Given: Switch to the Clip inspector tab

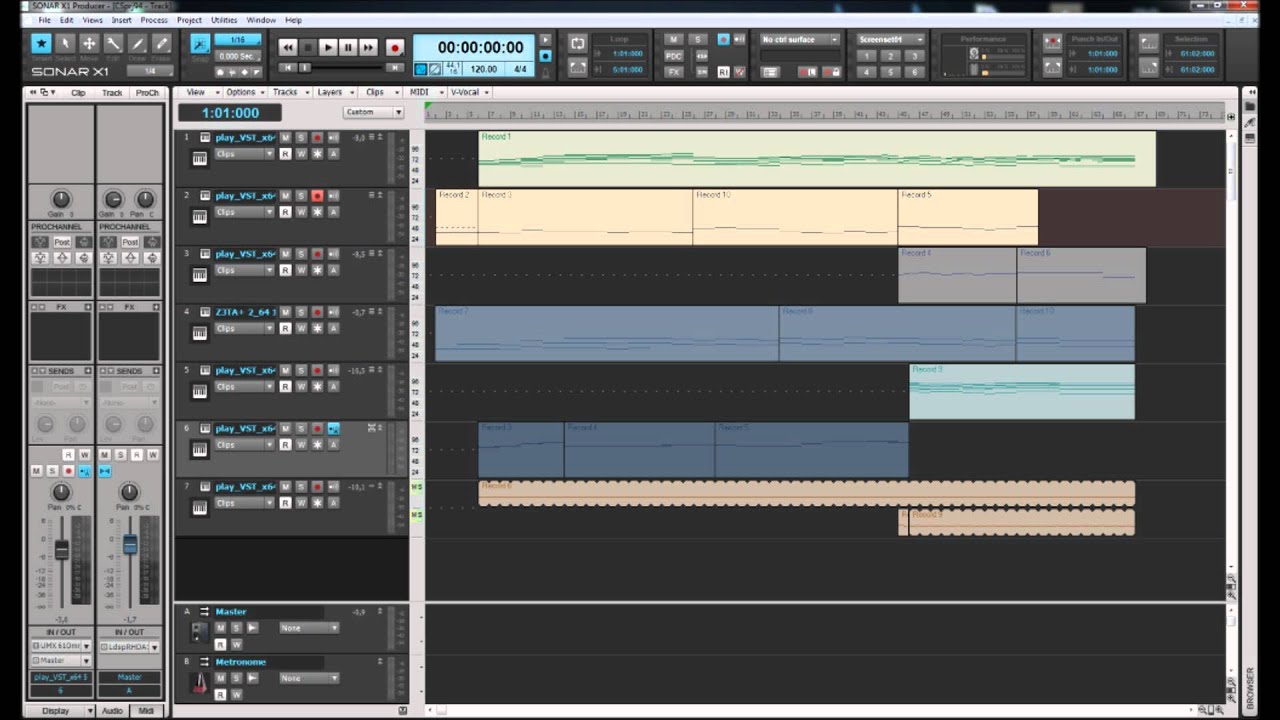Looking at the screenshot, I should click(78, 93).
